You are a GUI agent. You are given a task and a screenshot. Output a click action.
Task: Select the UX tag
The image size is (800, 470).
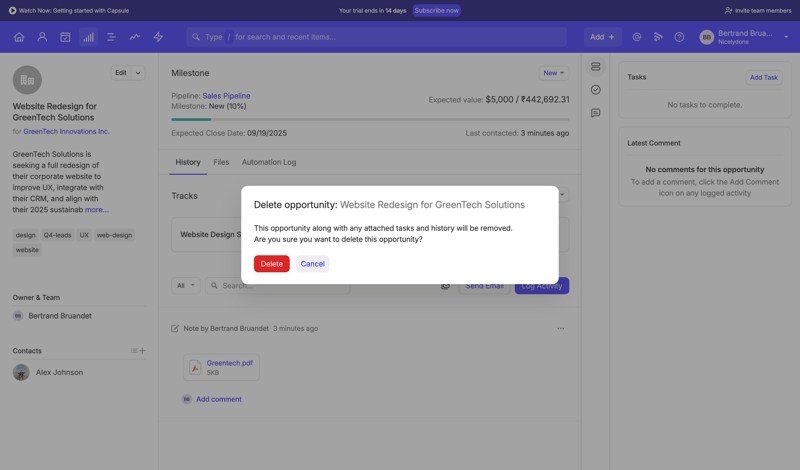point(84,235)
